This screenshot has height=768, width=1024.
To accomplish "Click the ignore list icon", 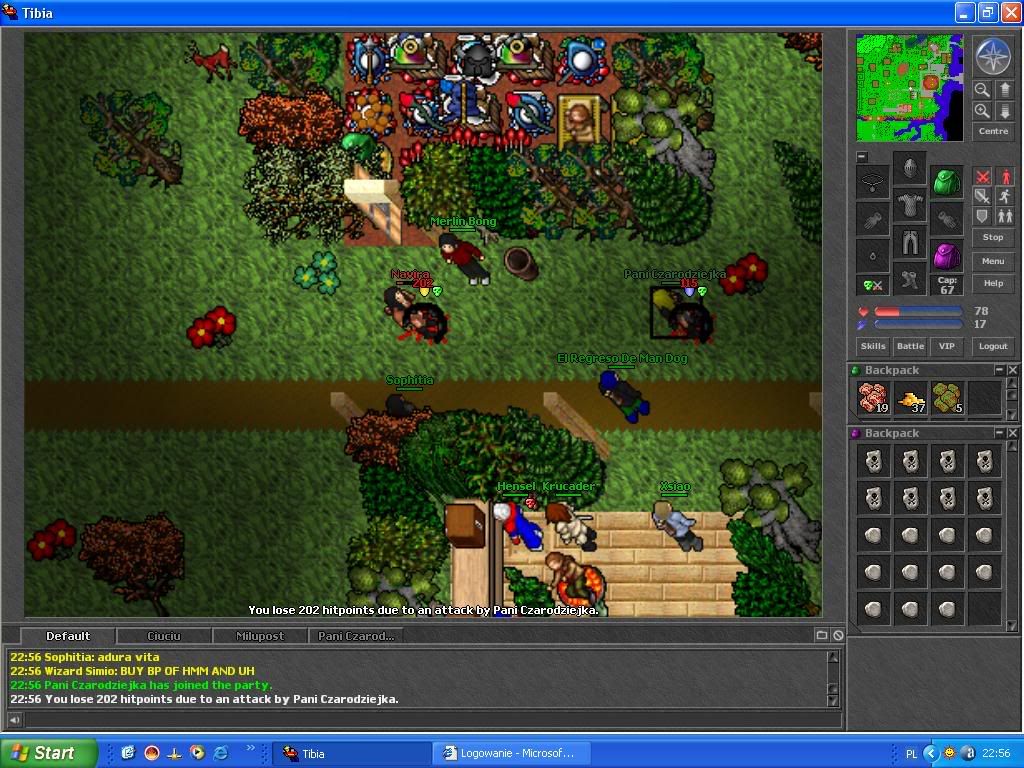I will (x=838, y=635).
